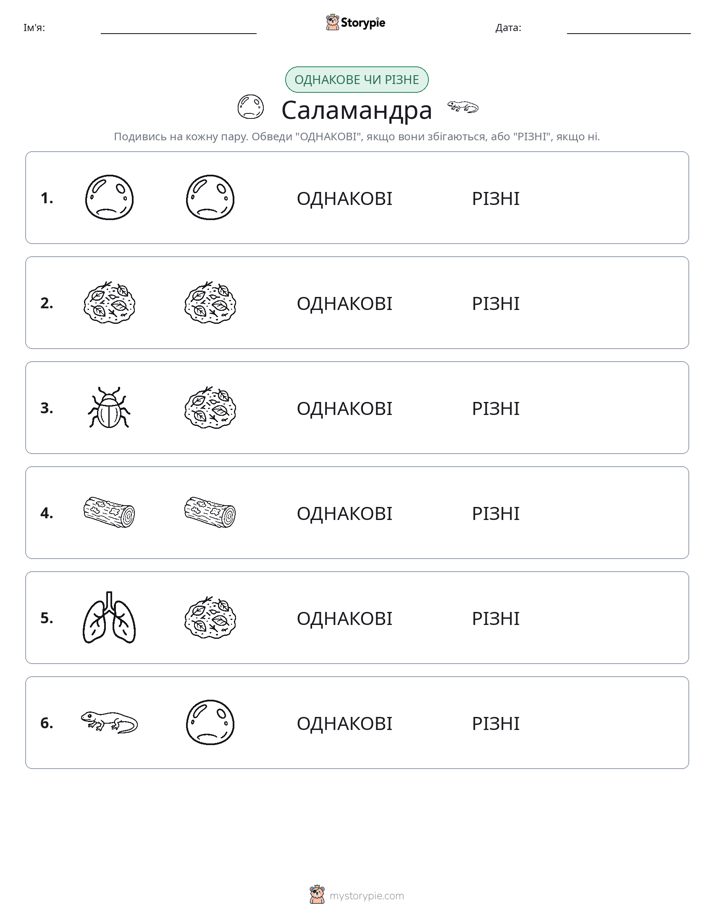Image resolution: width=714 pixels, height=924 pixels.
Task: Click the beetle icon in row 3
Action: 109,408
